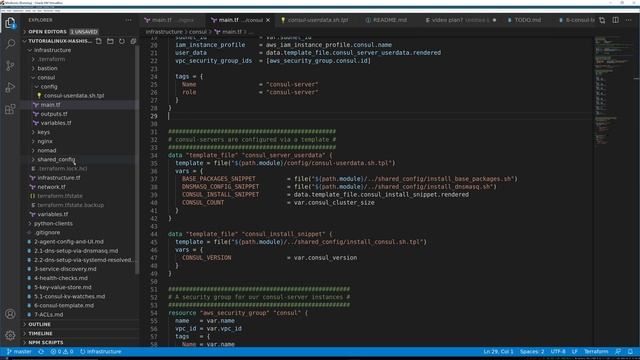Open the Accounts menu icon
640x360 pixels.
tap(10, 313)
